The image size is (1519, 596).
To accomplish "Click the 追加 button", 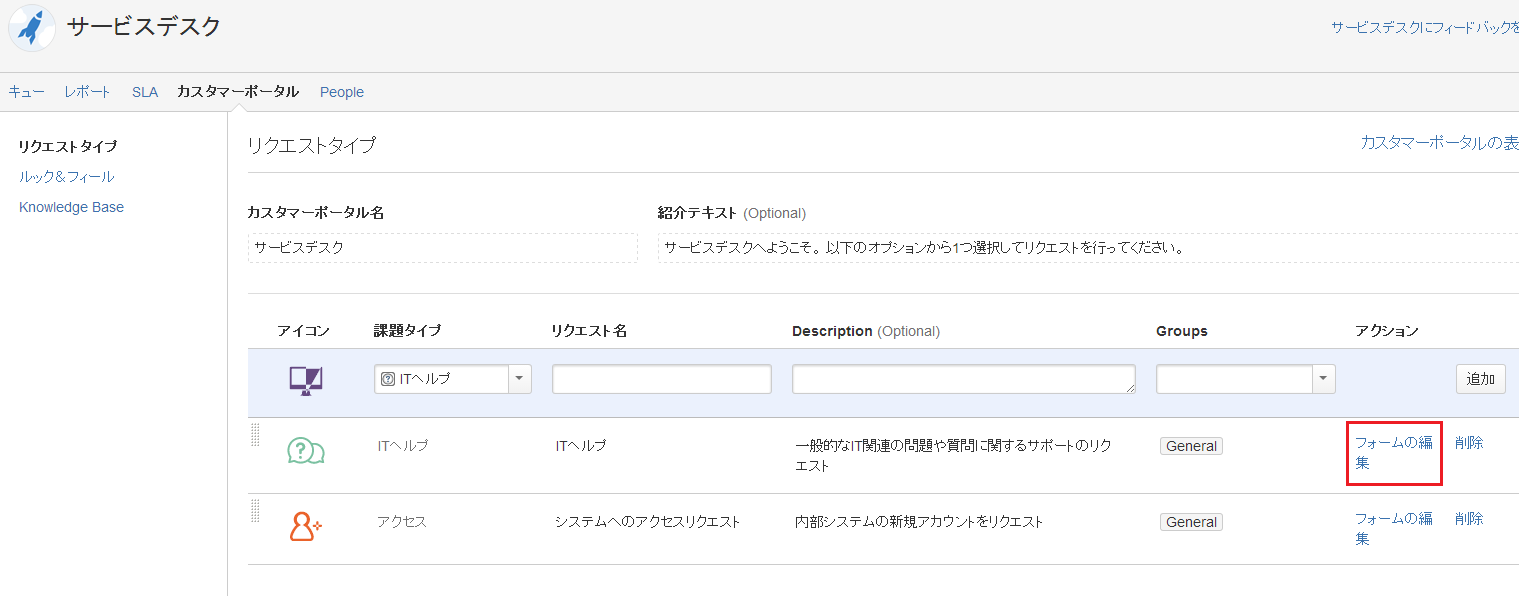I will coord(1481,379).
